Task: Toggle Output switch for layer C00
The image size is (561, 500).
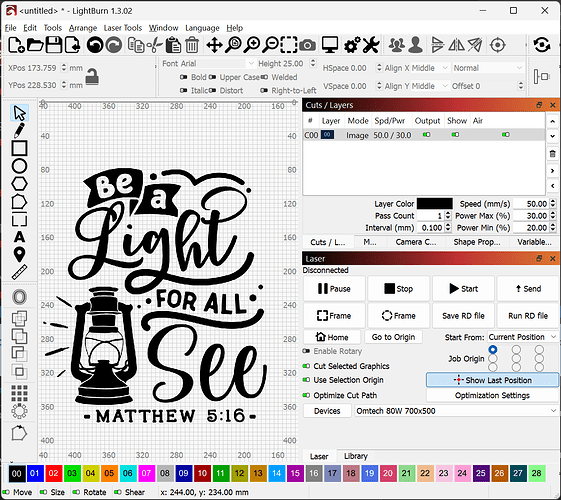Action: (x=426, y=135)
